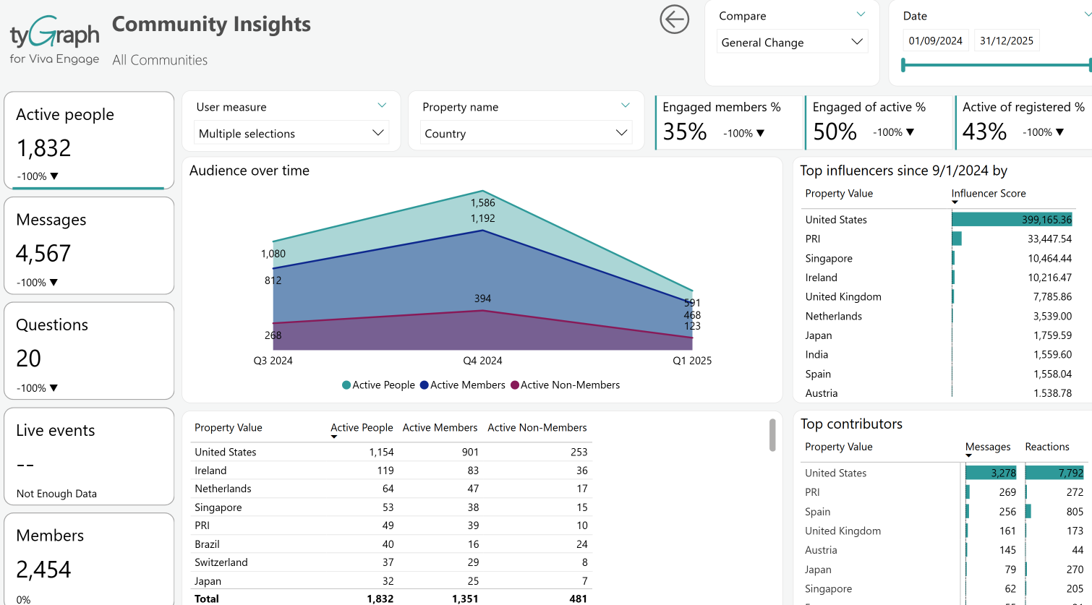Sort contributors by Messages column header
This screenshot has width=1092, height=605.
click(x=988, y=447)
